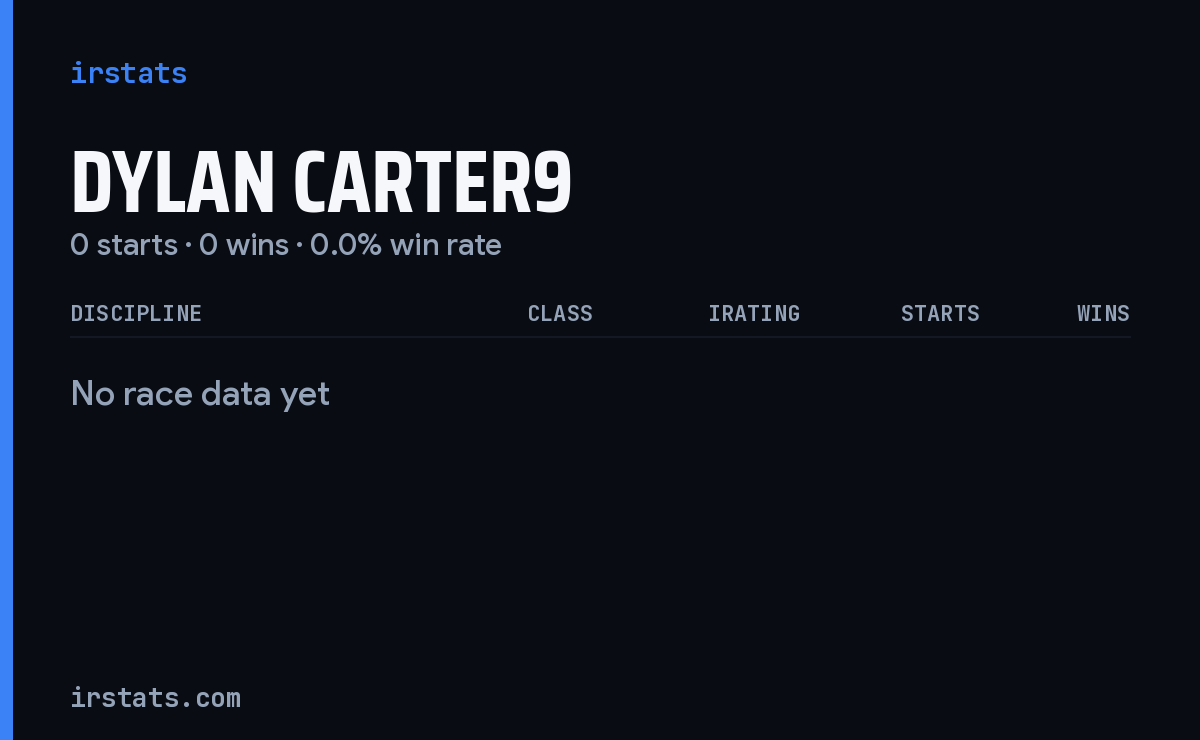Sort by the WINS column header
This screenshot has width=1200, height=740.
1103,314
